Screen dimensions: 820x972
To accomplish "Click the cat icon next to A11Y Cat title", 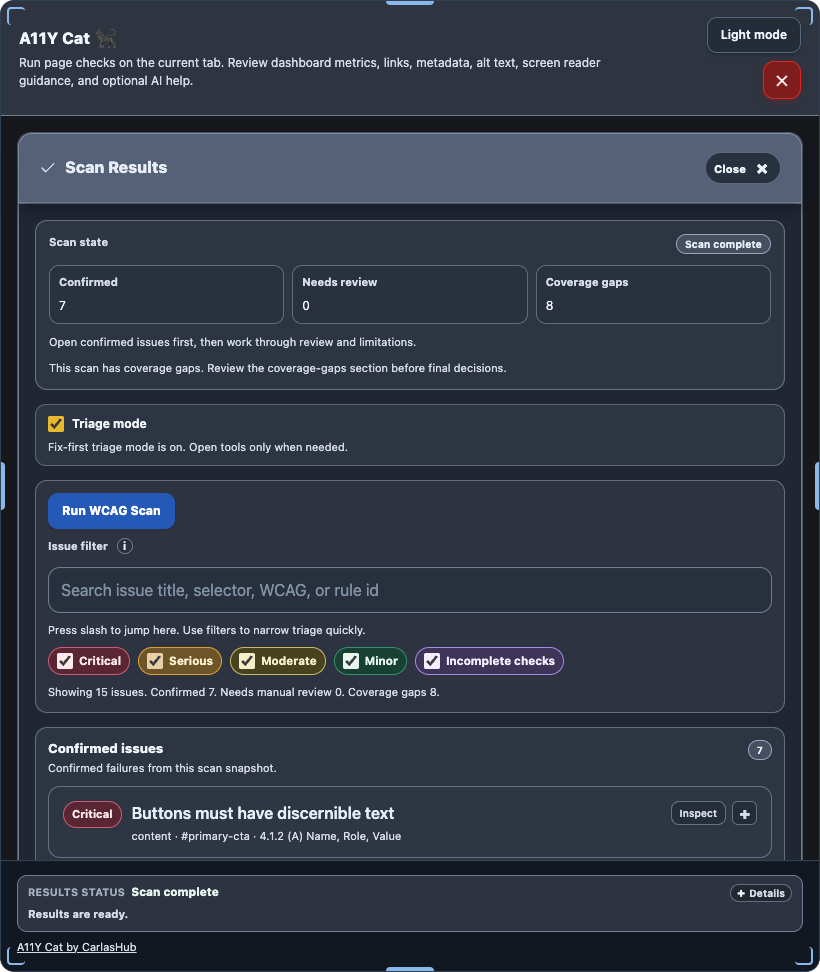I will 106,39.
